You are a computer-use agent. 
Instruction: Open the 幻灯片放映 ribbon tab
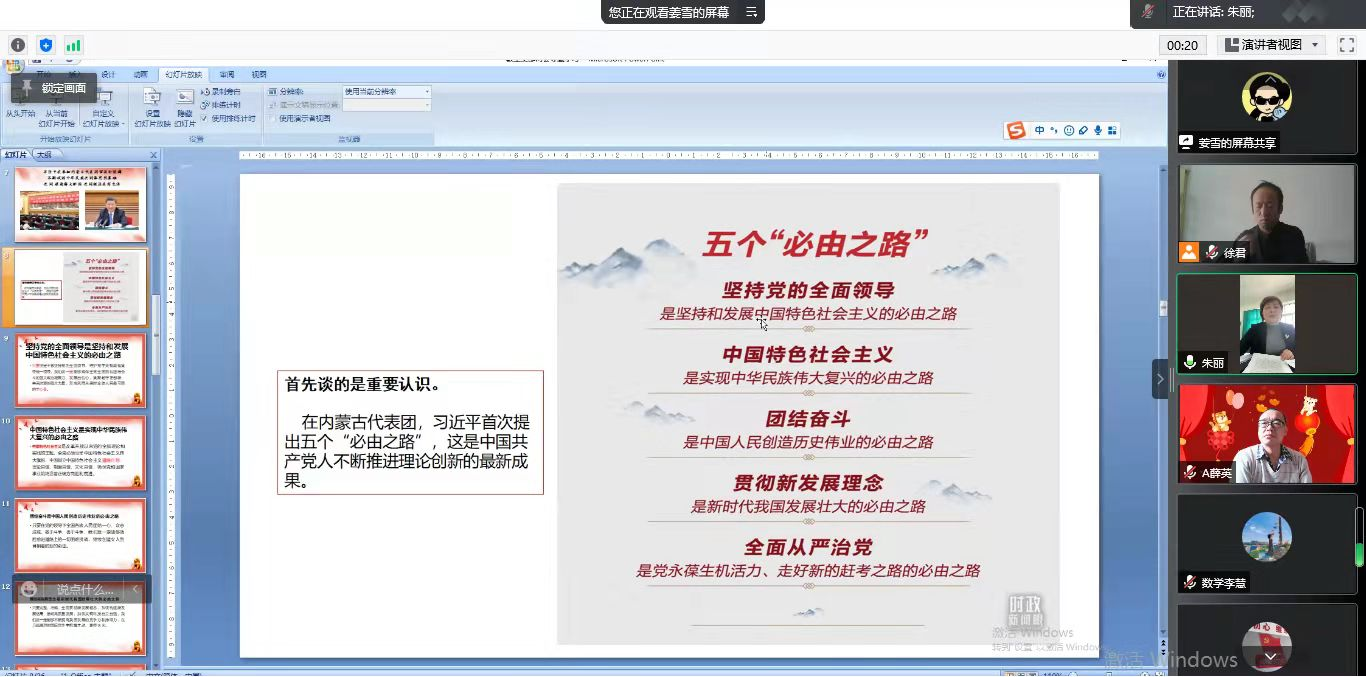pyautogui.click(x=183, y=74)
